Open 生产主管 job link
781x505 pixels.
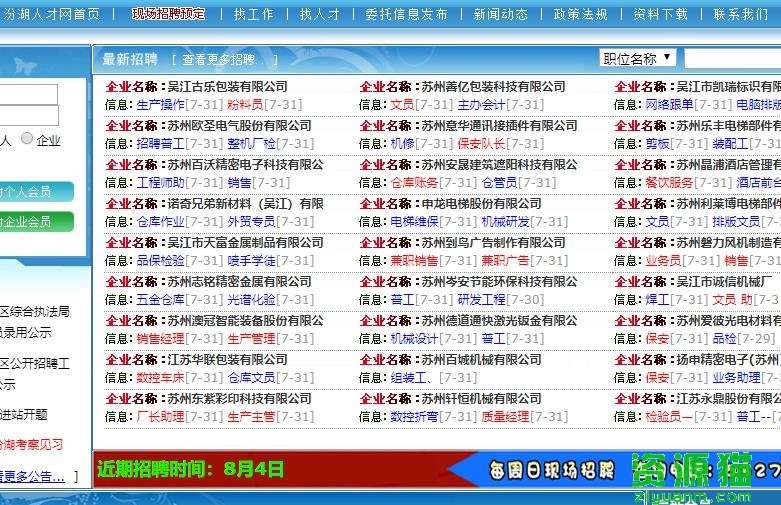[251, 416]
